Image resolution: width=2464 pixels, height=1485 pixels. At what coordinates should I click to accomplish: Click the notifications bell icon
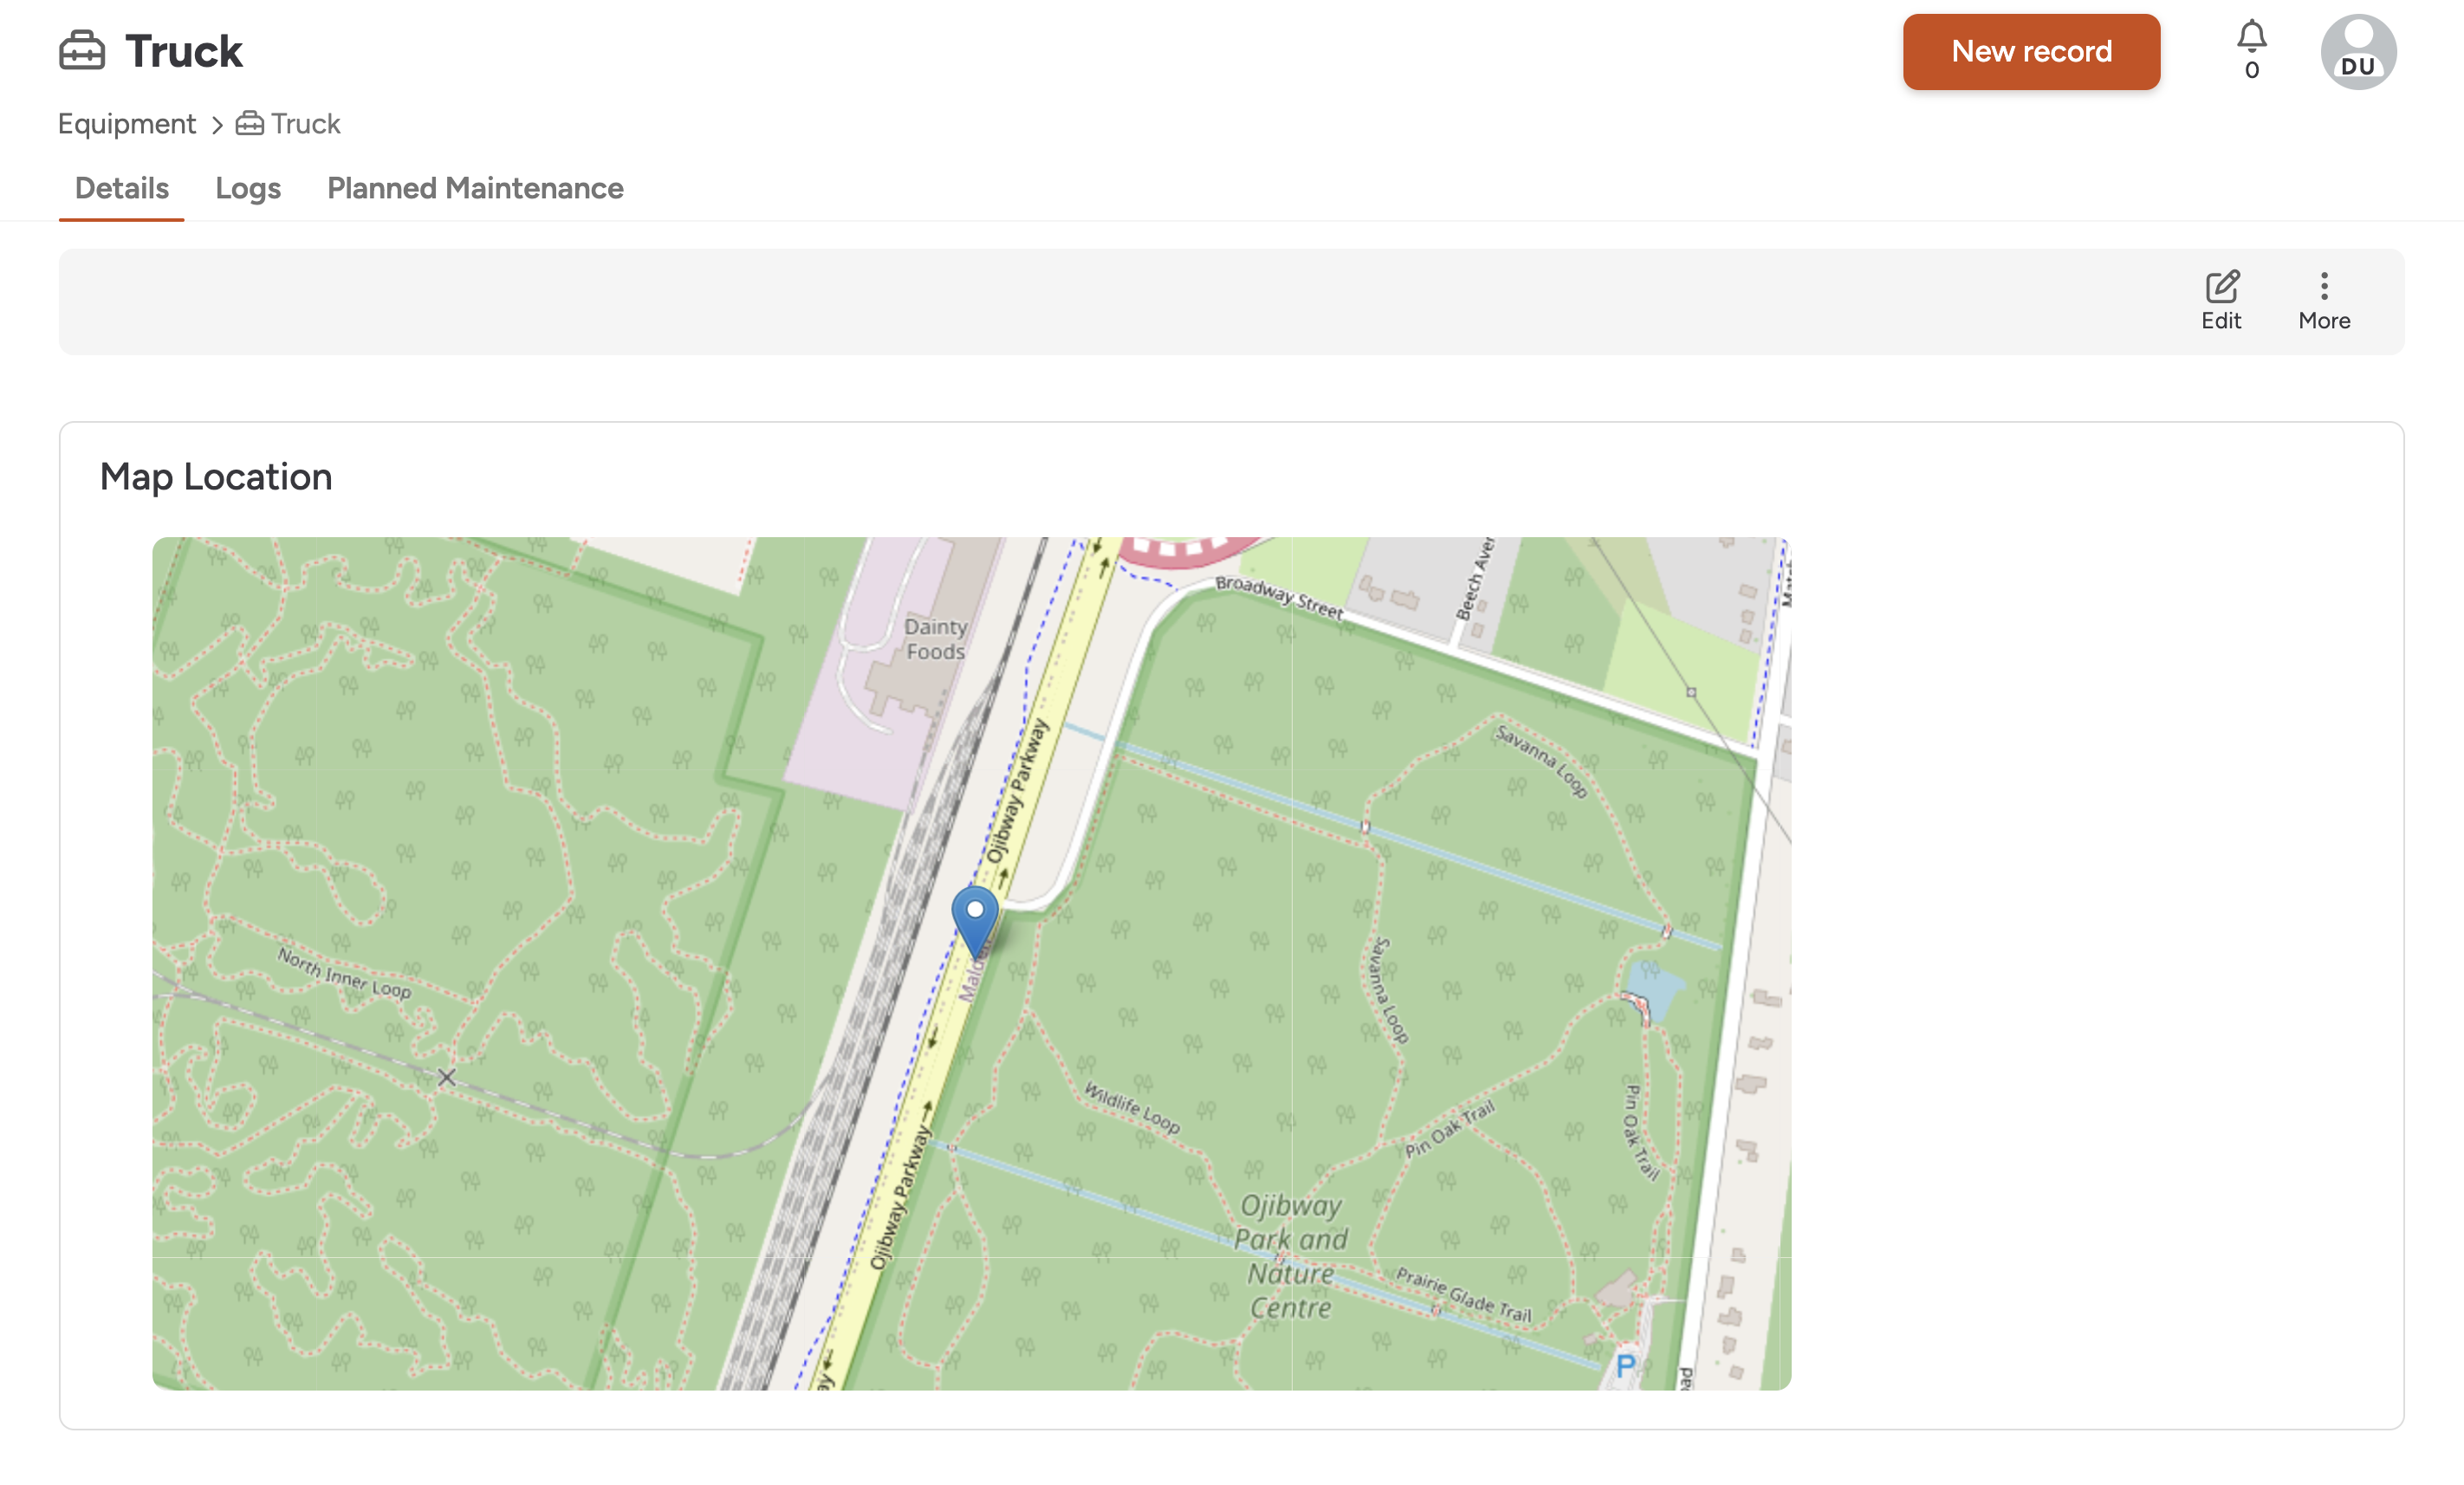point(2251,38)
